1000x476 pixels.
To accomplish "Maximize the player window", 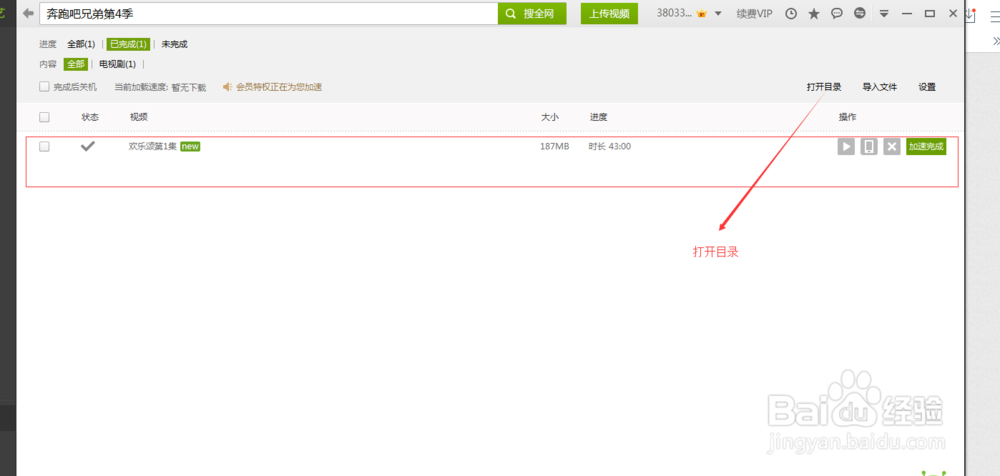I will [930, 13].
